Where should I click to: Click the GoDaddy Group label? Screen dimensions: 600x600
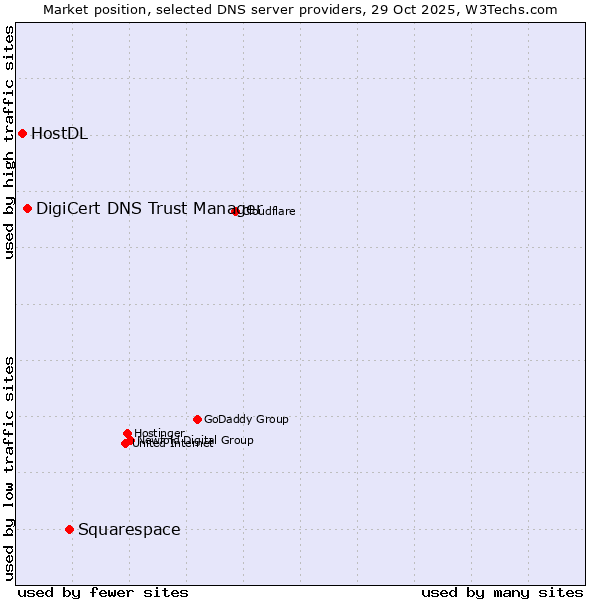tap(246, 419)
